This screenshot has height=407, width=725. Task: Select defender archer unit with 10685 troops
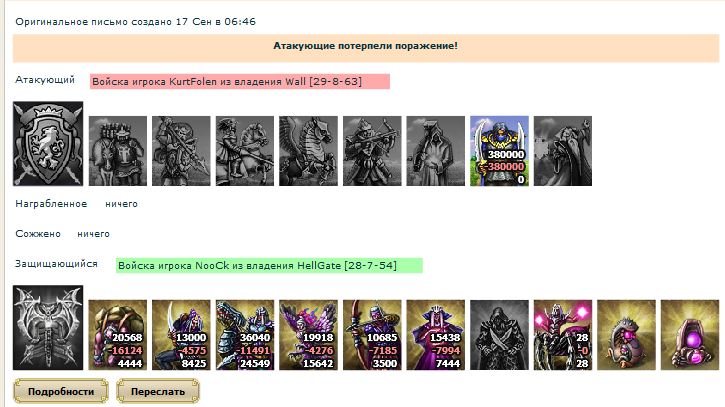(372, 335)
